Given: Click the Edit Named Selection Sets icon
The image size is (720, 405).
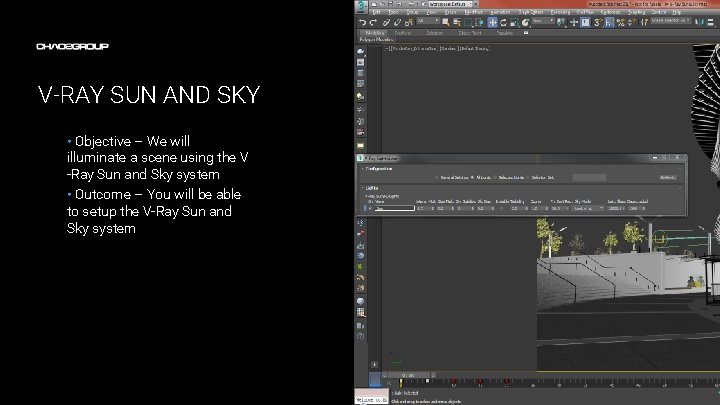Looking at the screenshot, I should [644, 22].
